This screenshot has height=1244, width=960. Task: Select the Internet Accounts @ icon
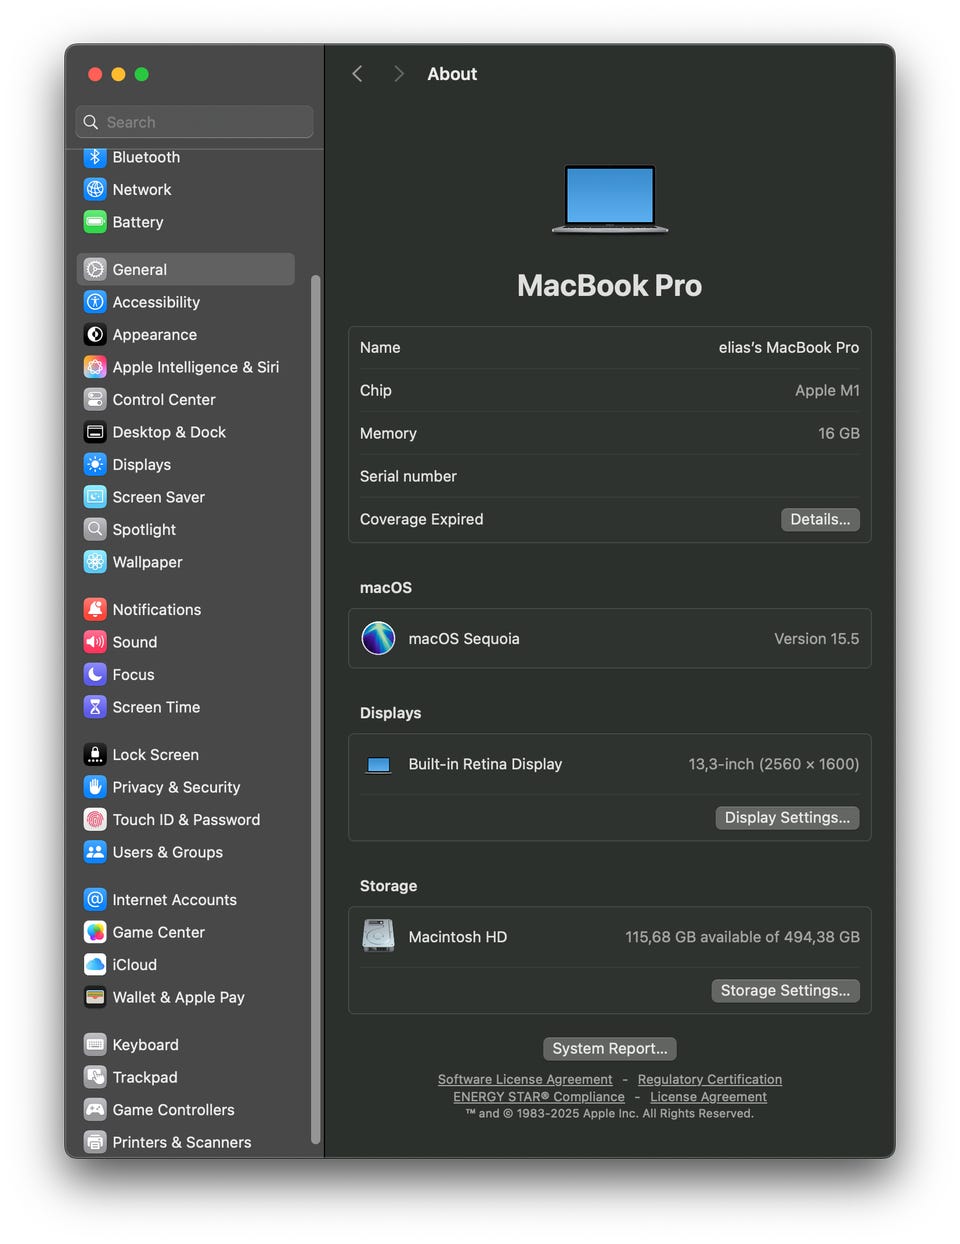click(95, 899)
